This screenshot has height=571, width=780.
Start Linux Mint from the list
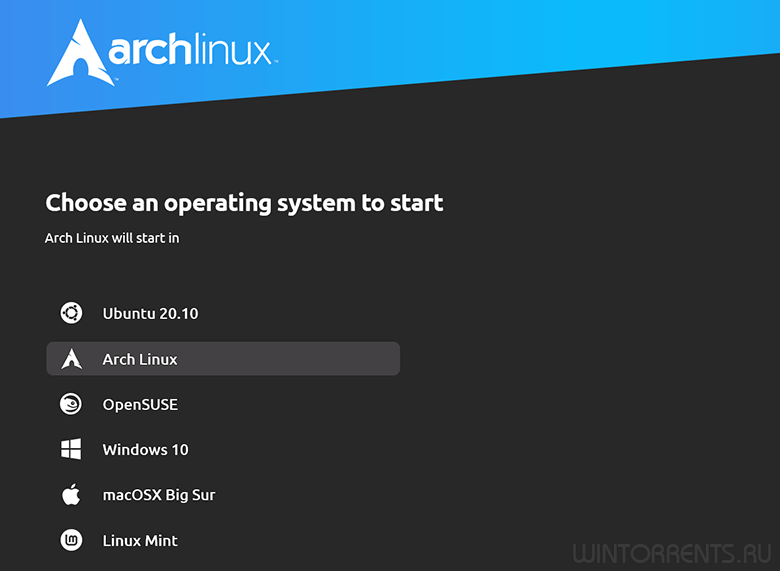[140, 541]
